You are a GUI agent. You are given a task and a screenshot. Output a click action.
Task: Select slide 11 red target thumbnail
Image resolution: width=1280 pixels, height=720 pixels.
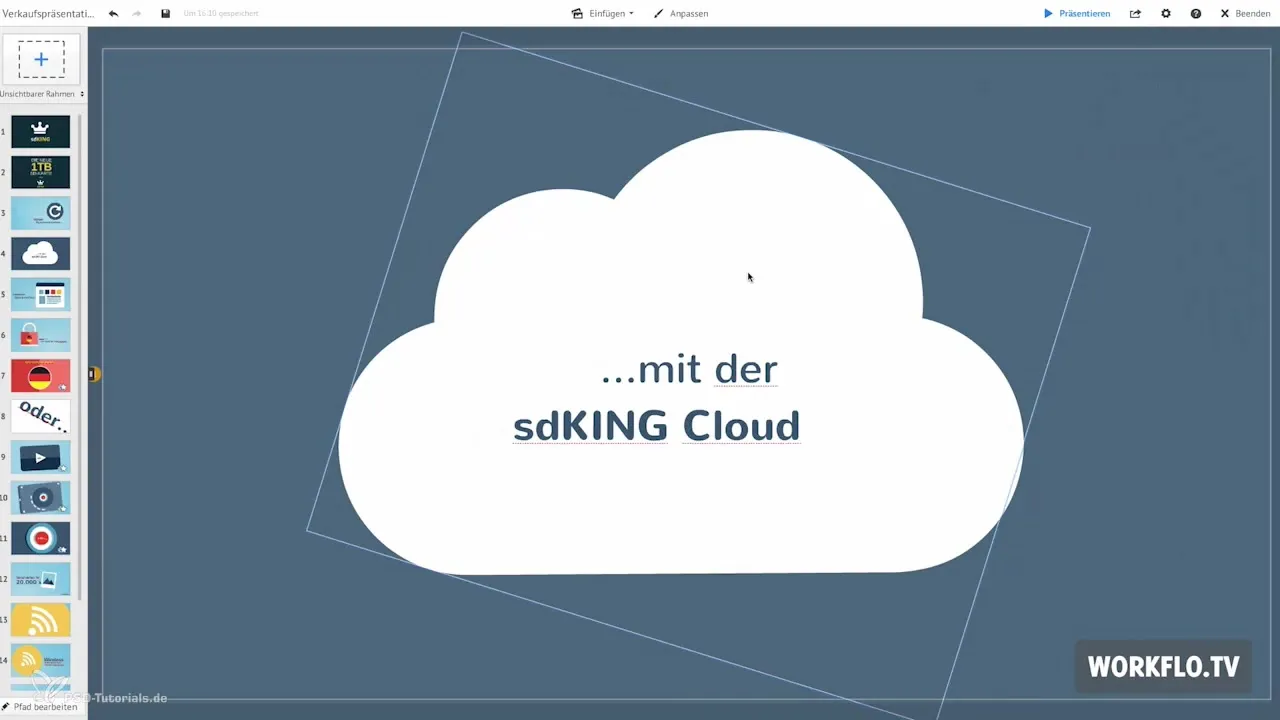41,538
